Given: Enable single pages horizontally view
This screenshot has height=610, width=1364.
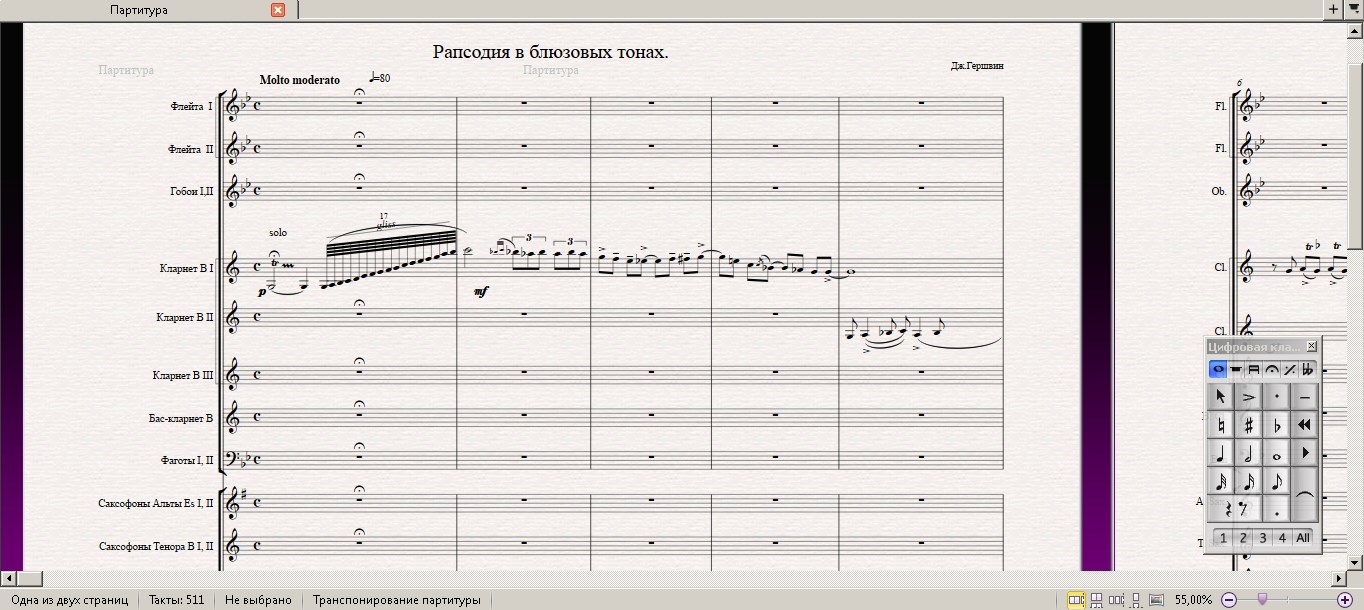Looking at the screenshot, I should 1116,600.
